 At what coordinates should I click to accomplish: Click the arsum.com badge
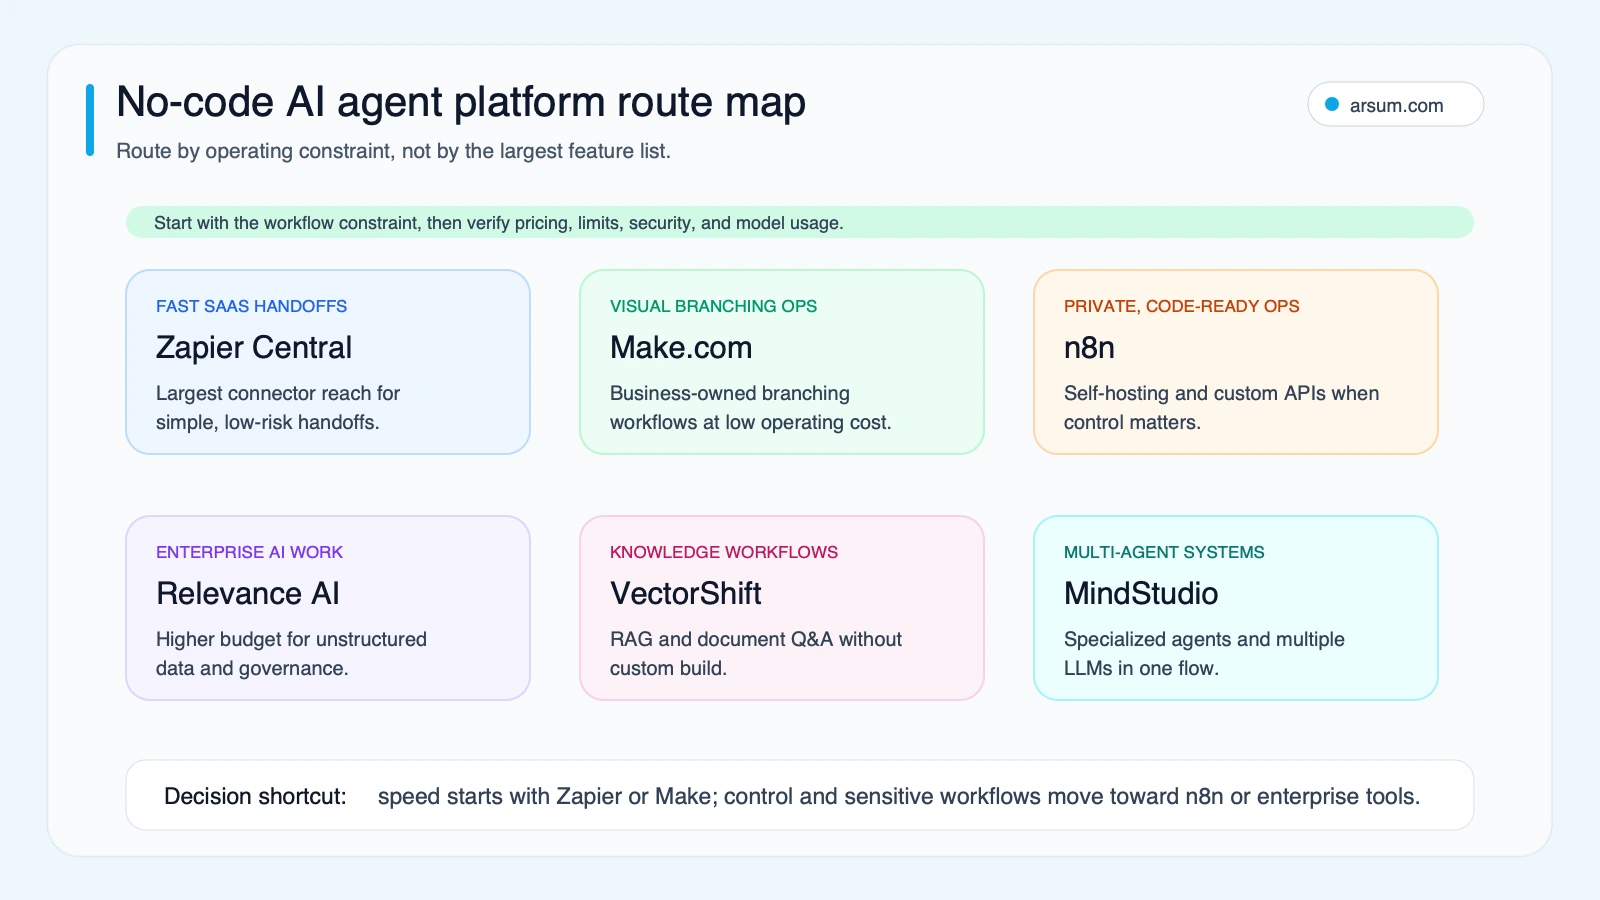tap(1395, 104)
